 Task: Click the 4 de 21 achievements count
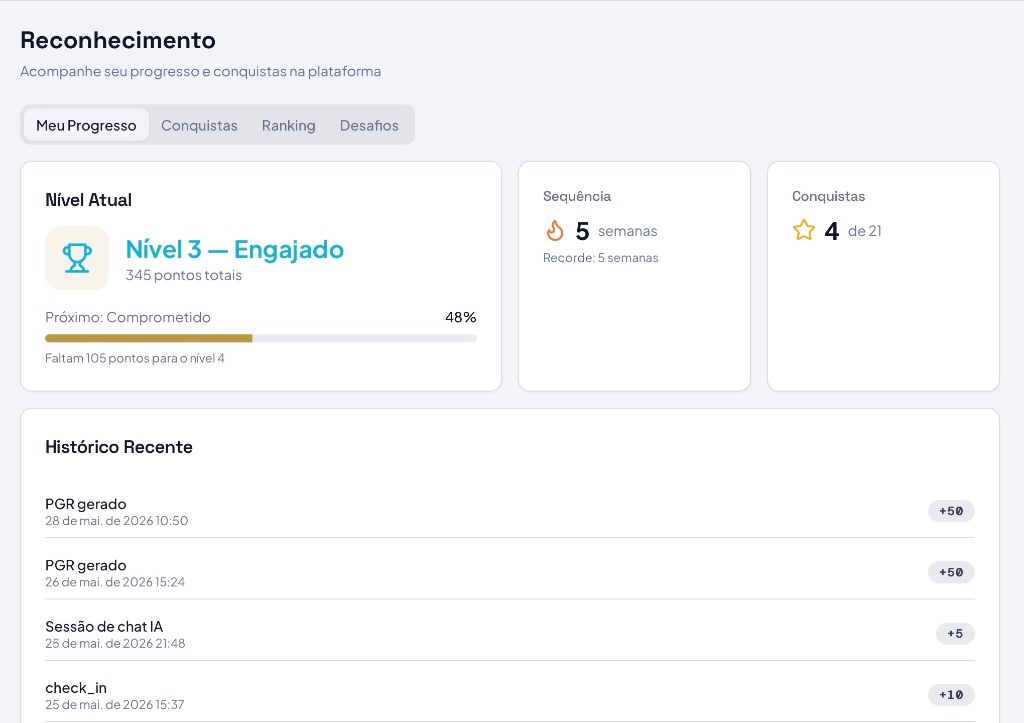pos(853,231)
